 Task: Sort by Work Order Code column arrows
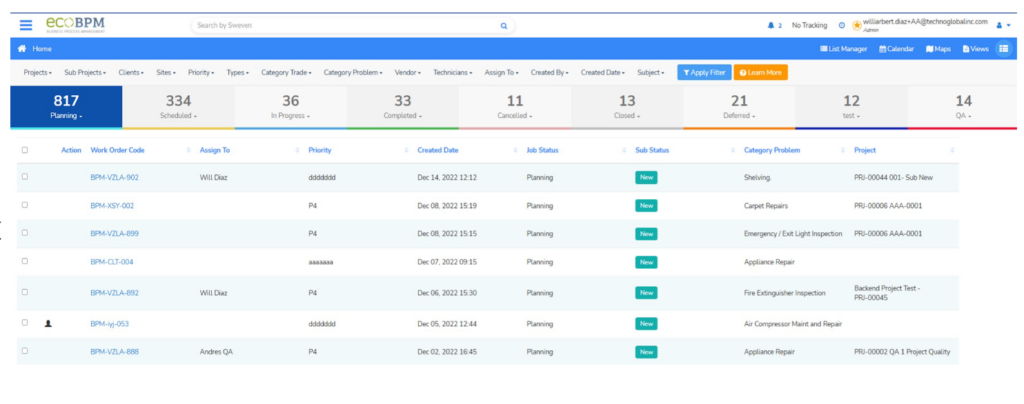(x=189, y=150)
